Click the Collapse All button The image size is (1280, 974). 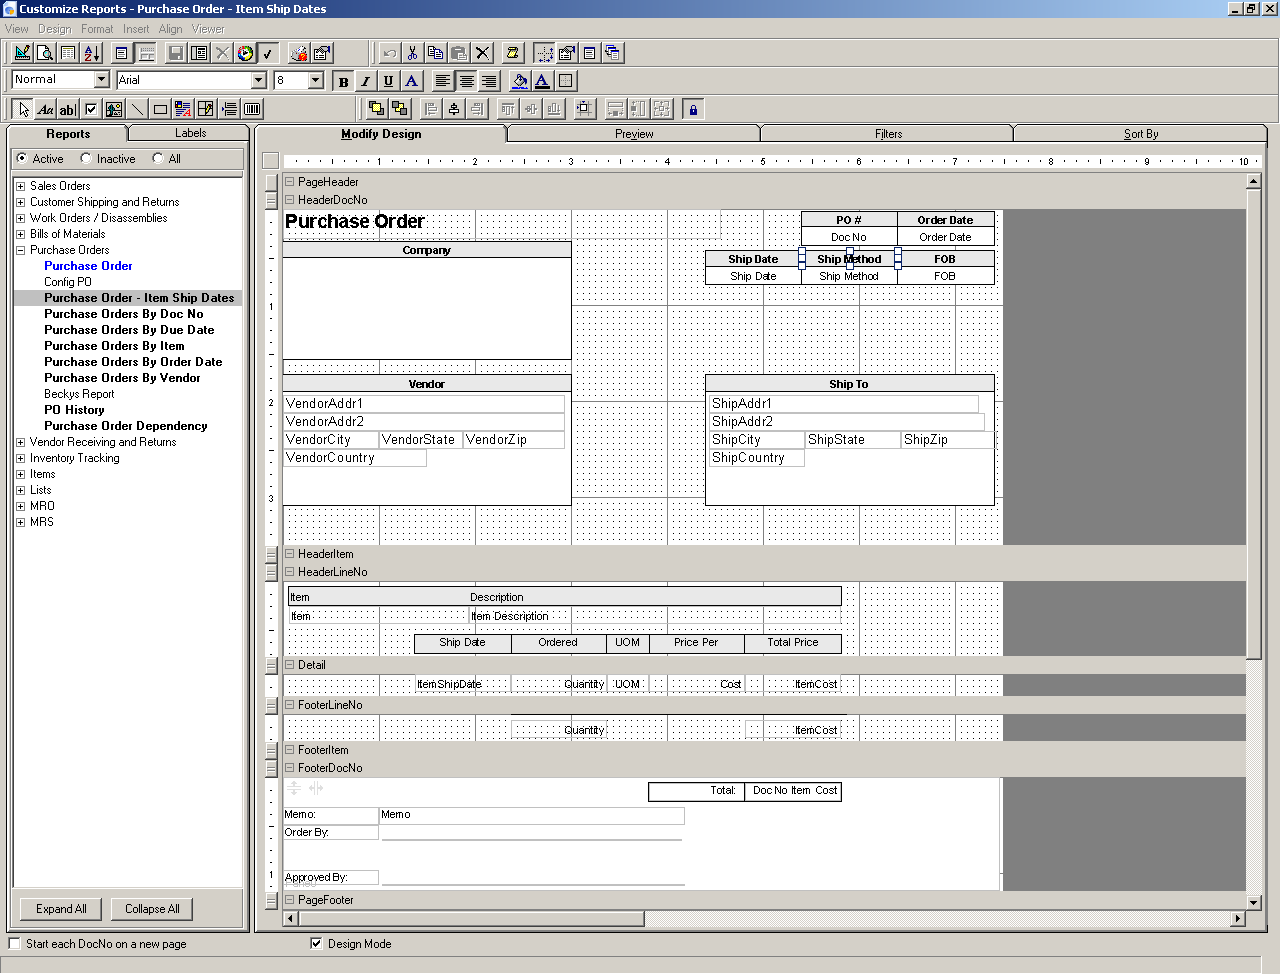(x=152, y=909)
